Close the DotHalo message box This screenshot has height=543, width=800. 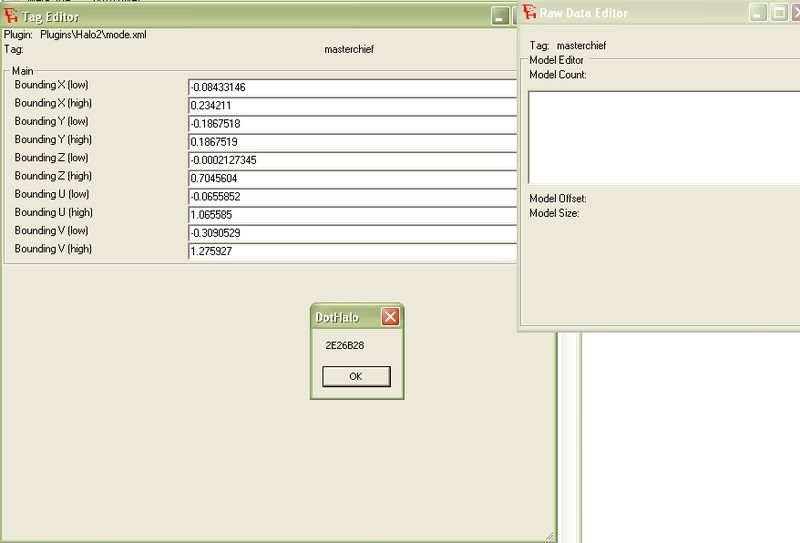(390, 317)
